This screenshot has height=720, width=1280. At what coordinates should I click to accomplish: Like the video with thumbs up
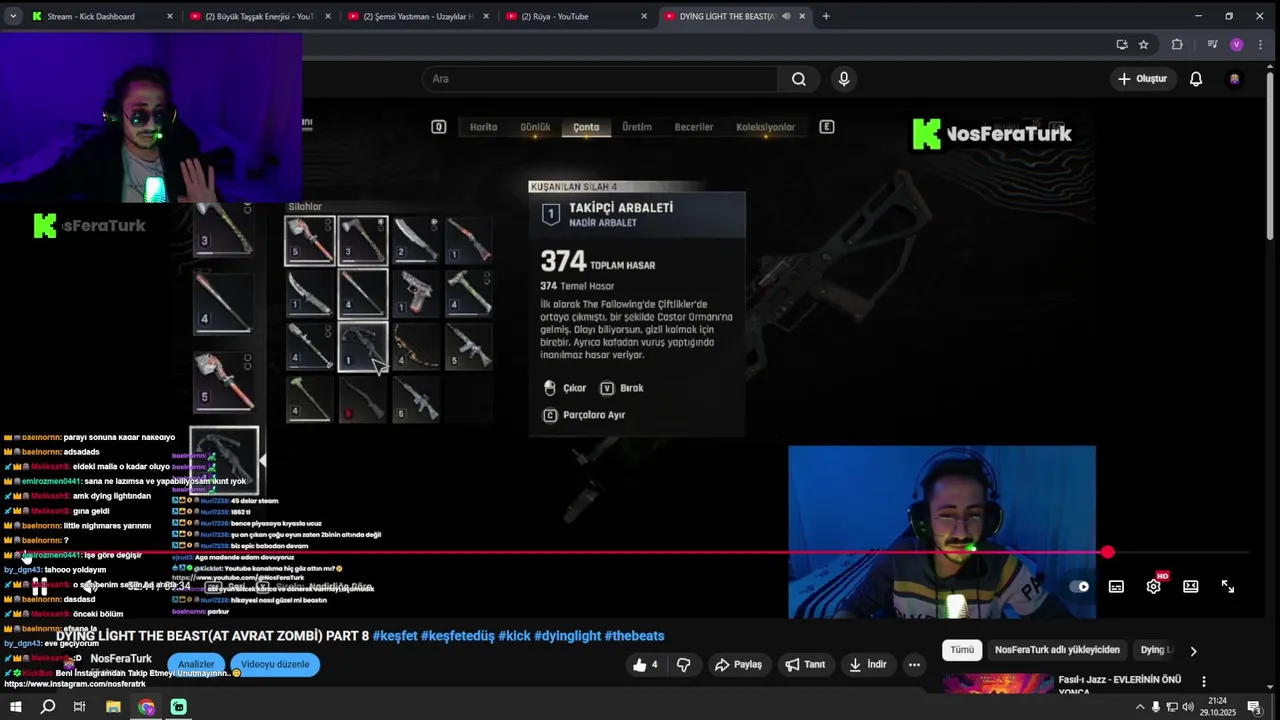point(645,664)
